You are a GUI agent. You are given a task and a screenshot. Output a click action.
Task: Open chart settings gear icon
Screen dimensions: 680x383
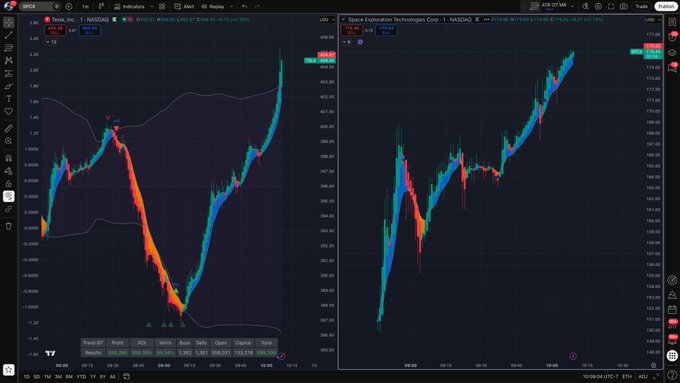point(598,7)
